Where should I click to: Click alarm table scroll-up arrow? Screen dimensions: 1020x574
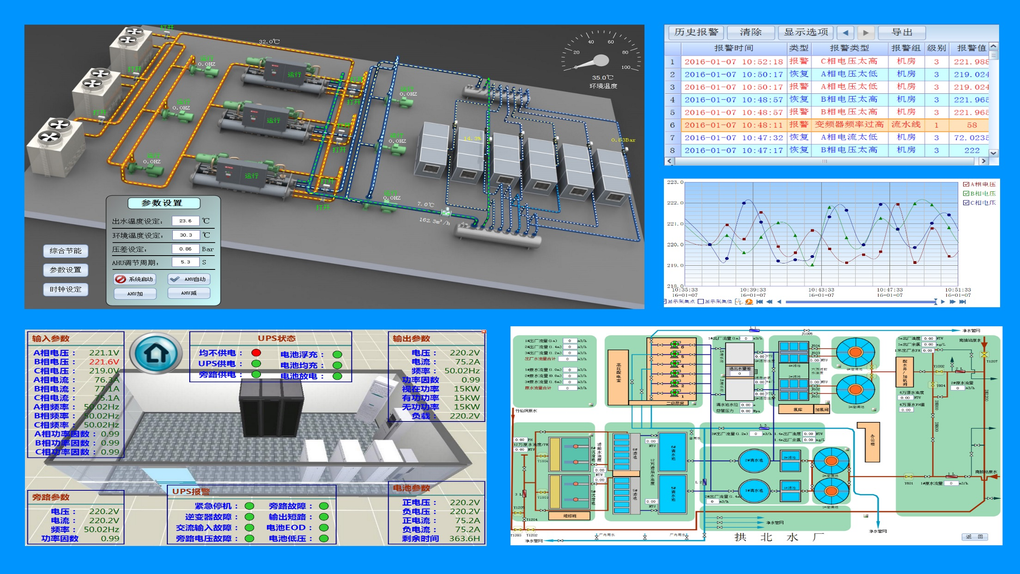pos(993,47)
